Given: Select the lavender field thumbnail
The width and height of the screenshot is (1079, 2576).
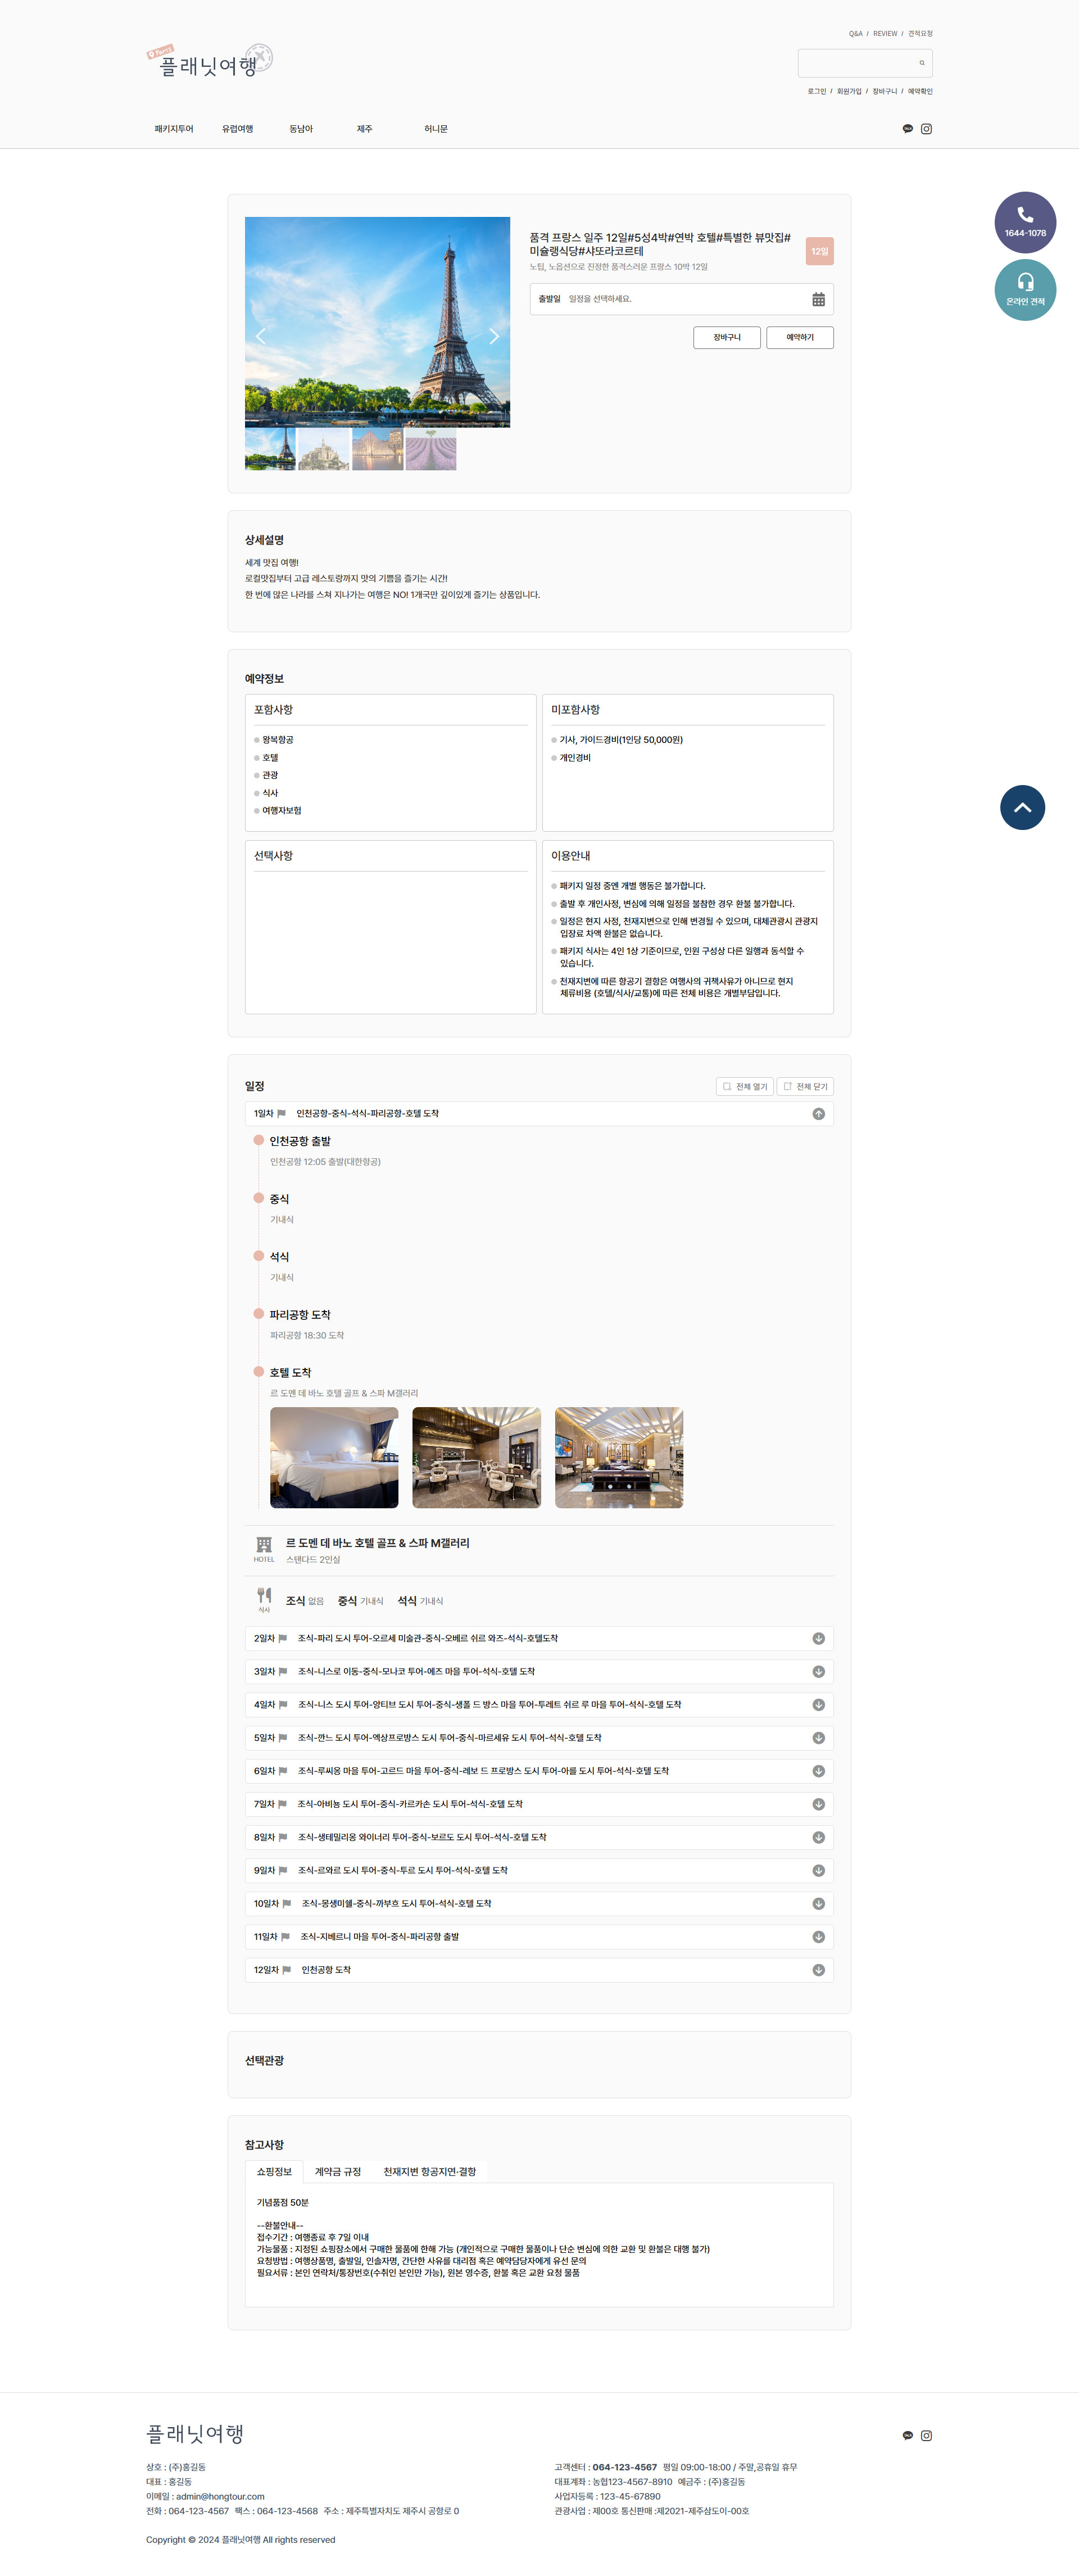Looking at the screenshot, I should pos(431,450).
